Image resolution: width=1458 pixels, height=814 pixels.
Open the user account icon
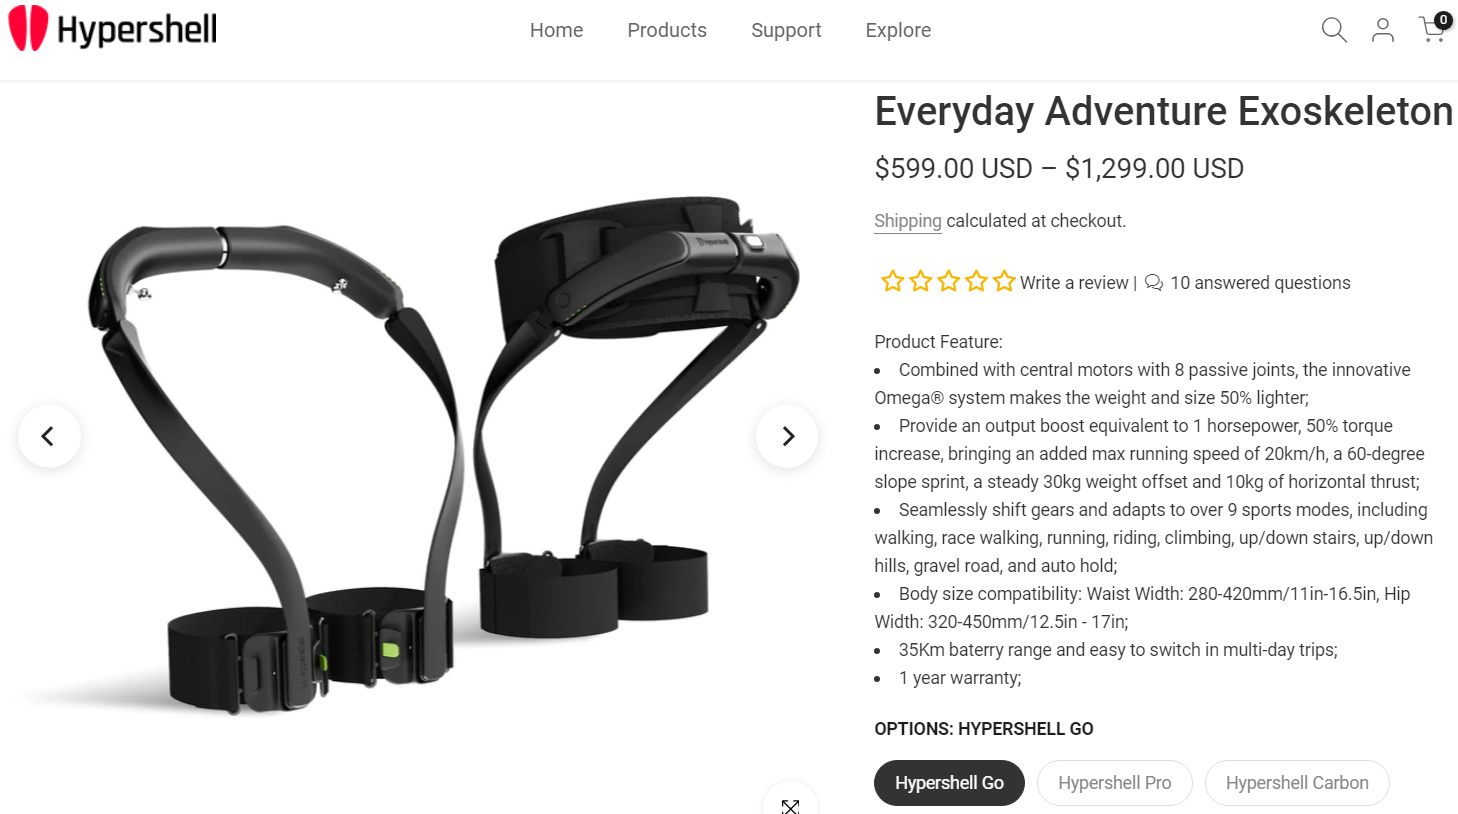pyautogui.click(x=1383, y=30)
